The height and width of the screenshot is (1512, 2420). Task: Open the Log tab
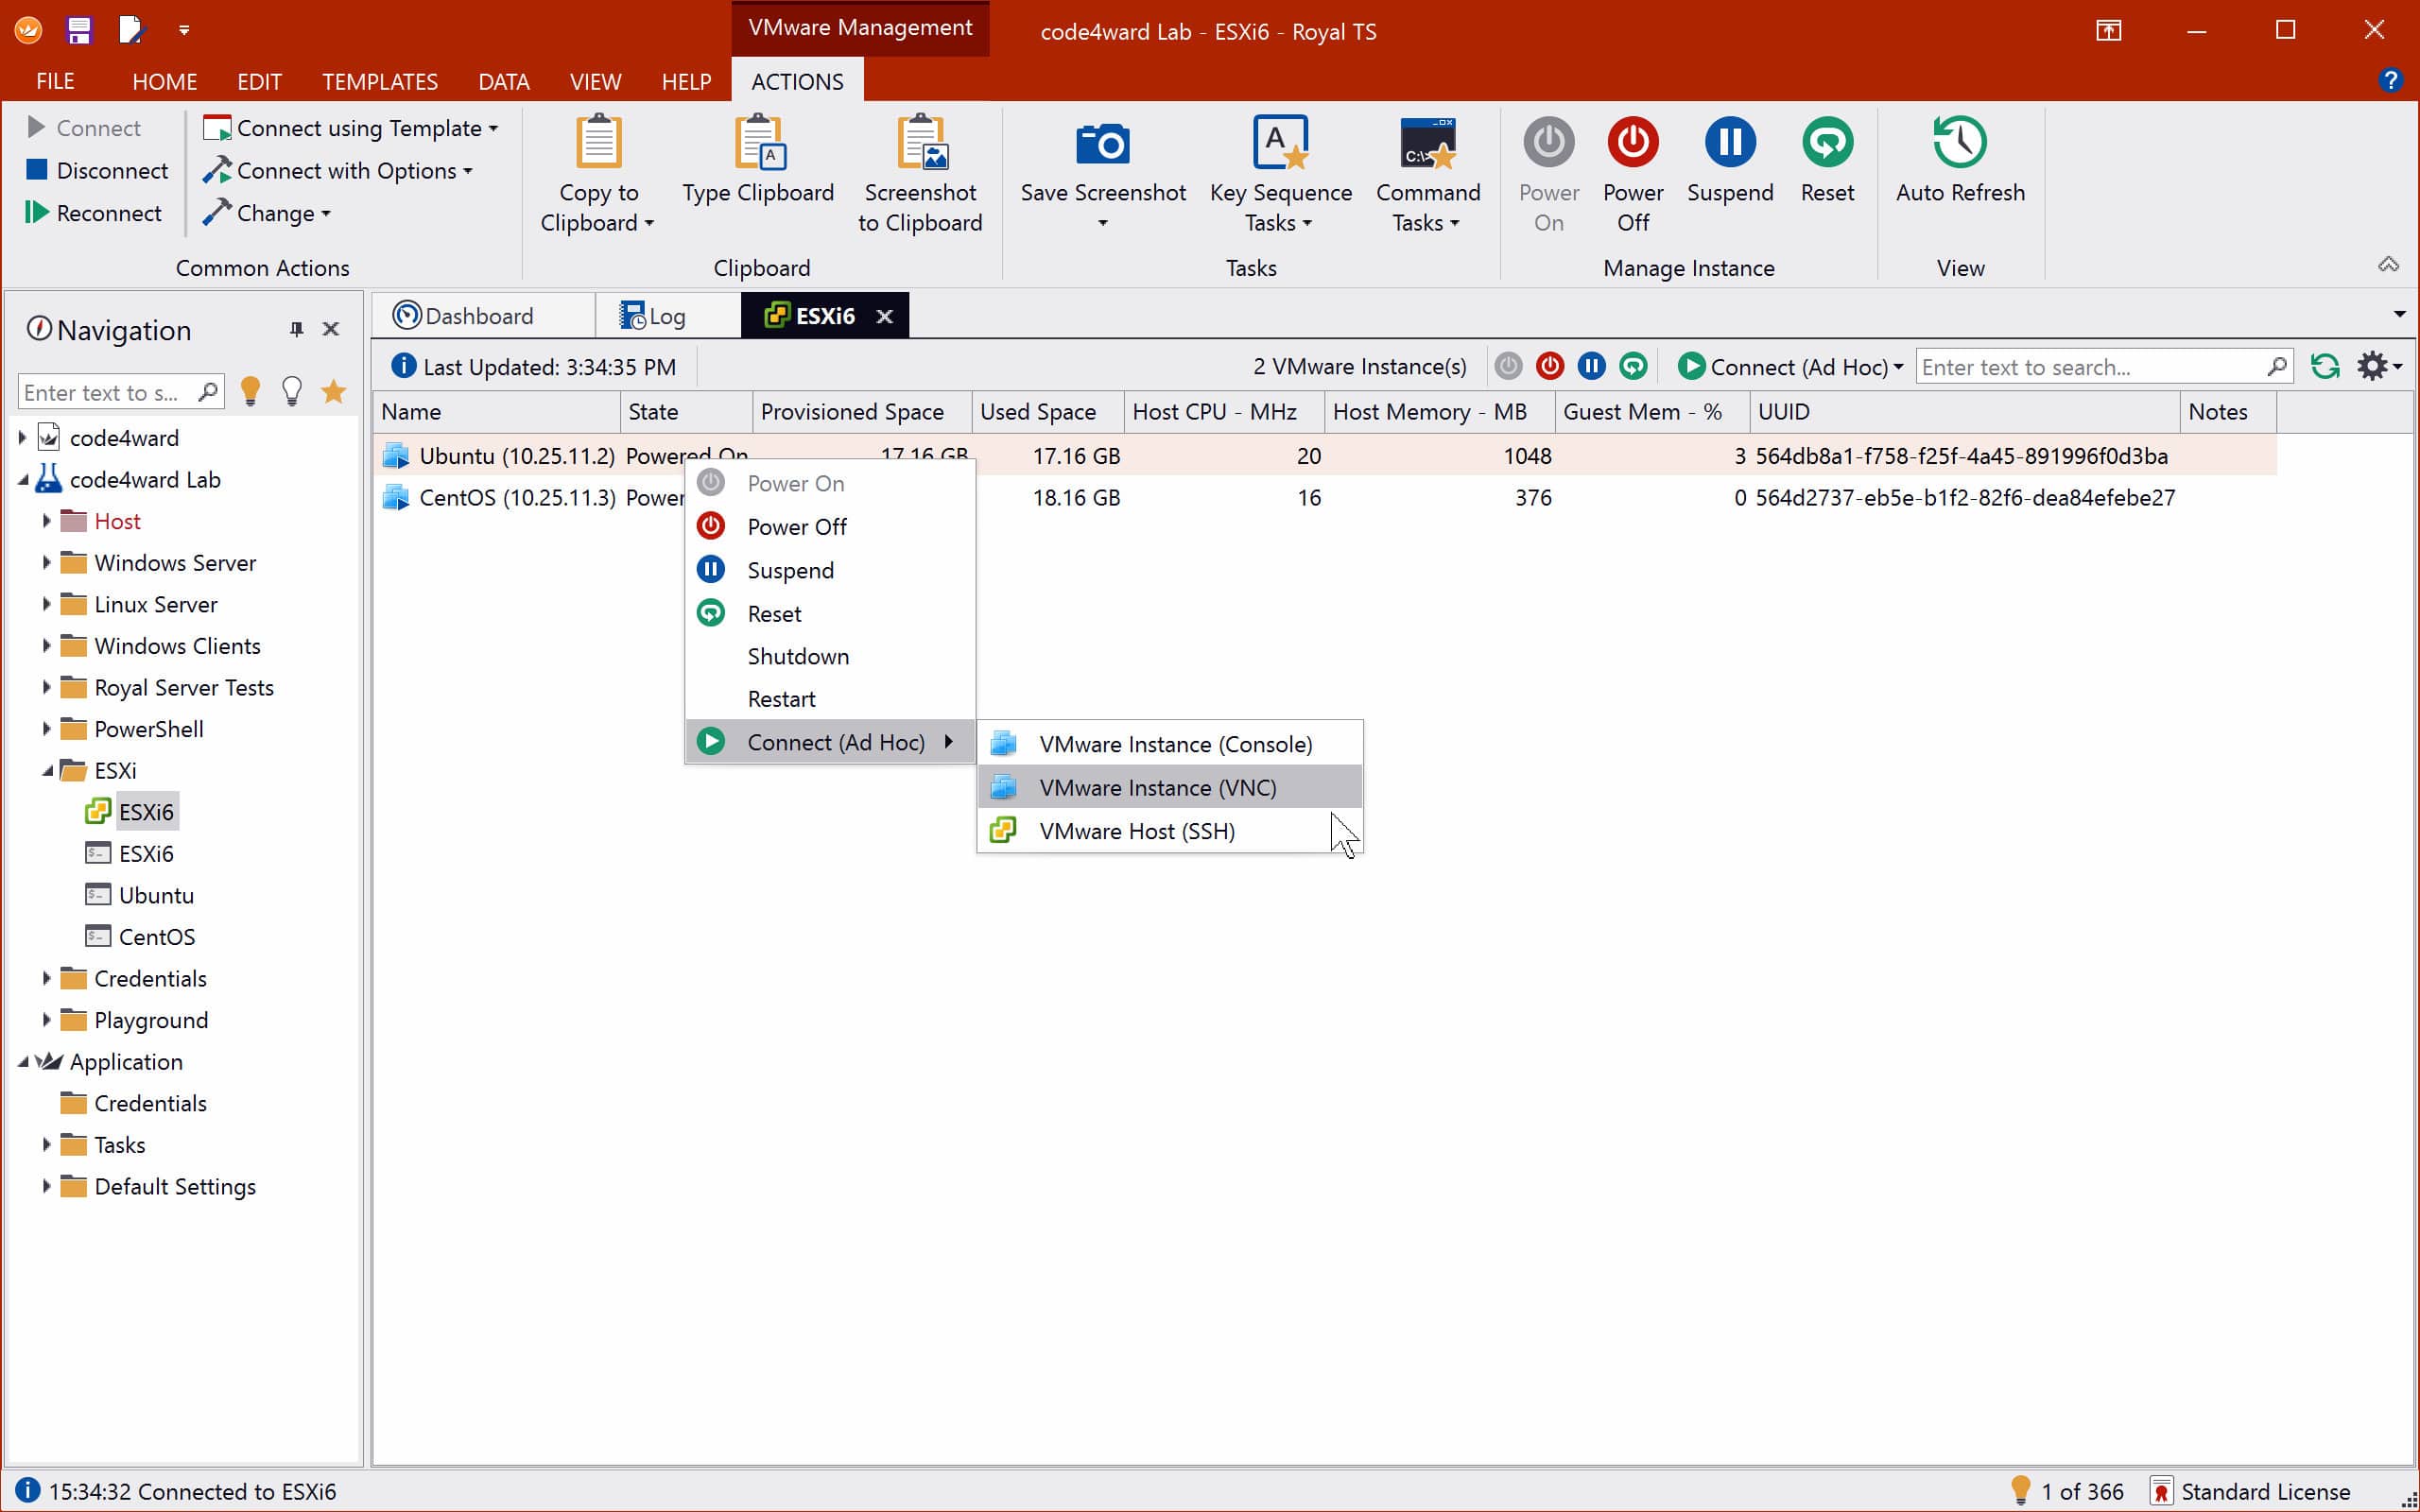(667, 316)
